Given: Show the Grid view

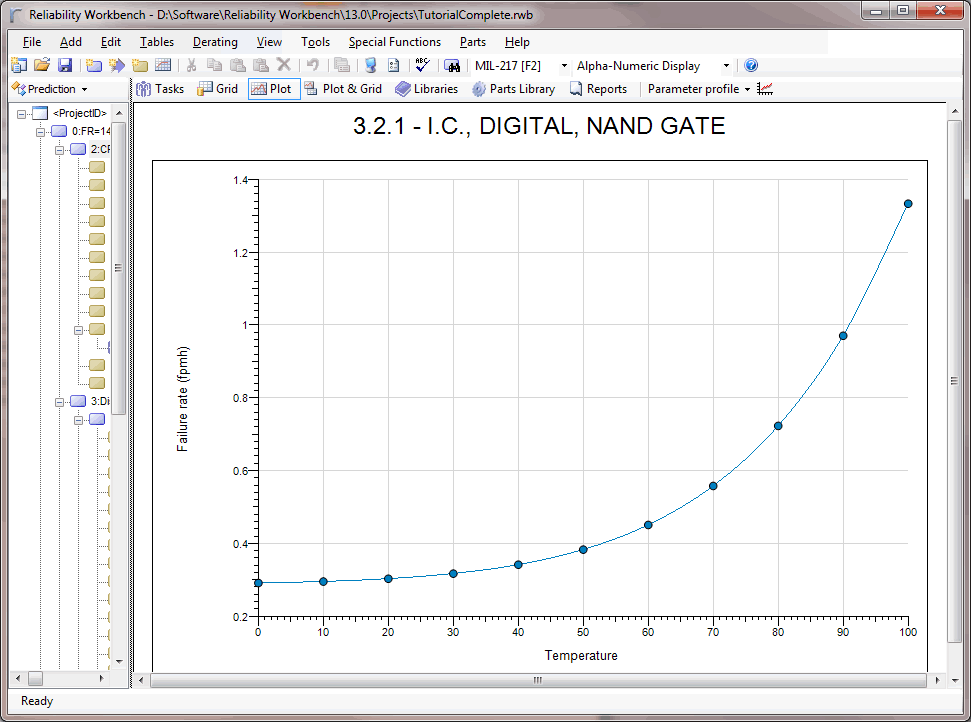Looking at the screenshot, I should coord(217,89).
